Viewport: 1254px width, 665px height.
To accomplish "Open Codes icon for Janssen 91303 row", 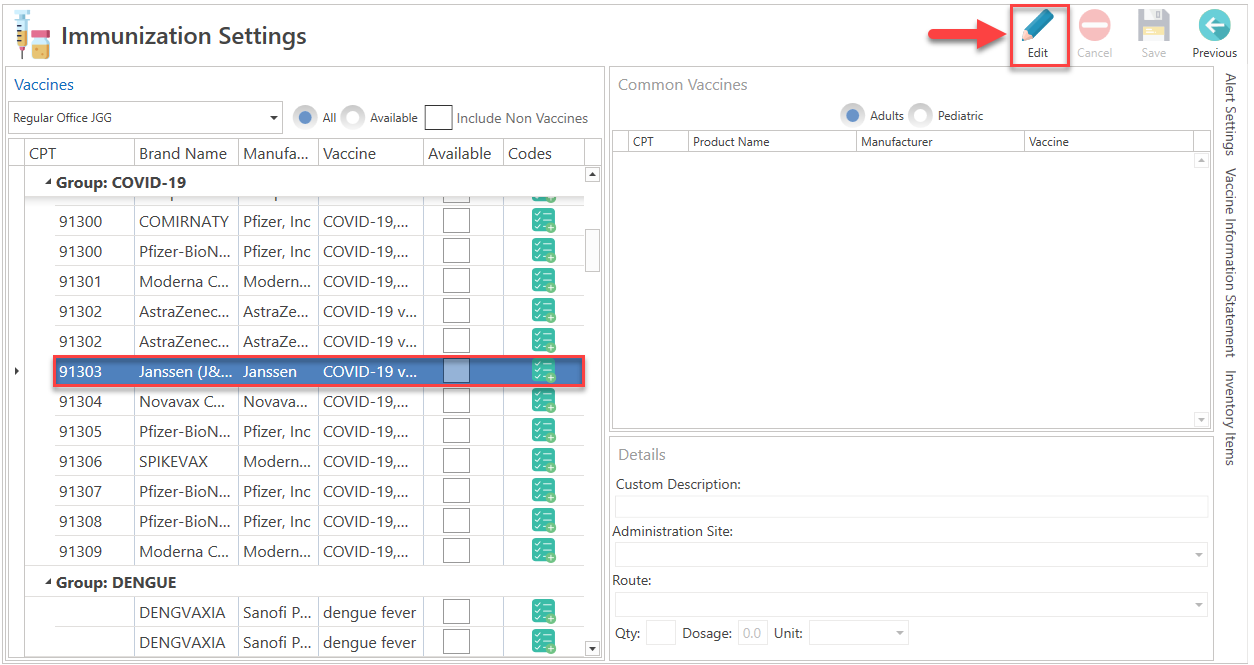I will tap(543, 371).
